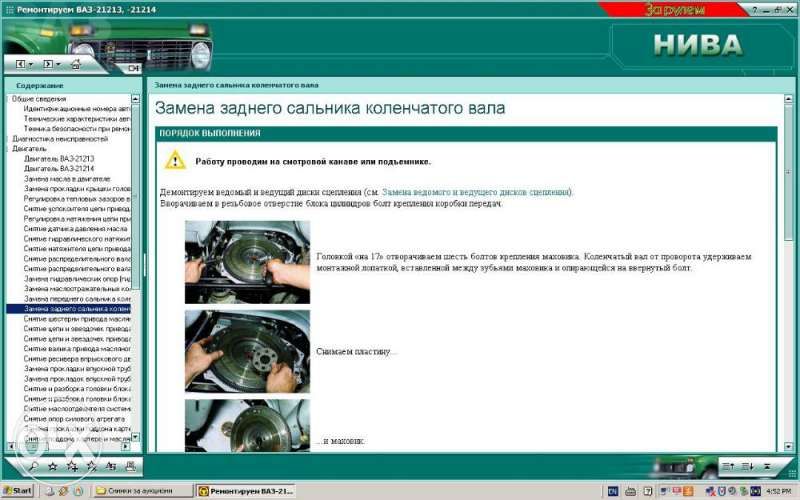
Task: Open link Замена ведомого и ведущего дисков сцепления
Action: (x=477, y=192)
